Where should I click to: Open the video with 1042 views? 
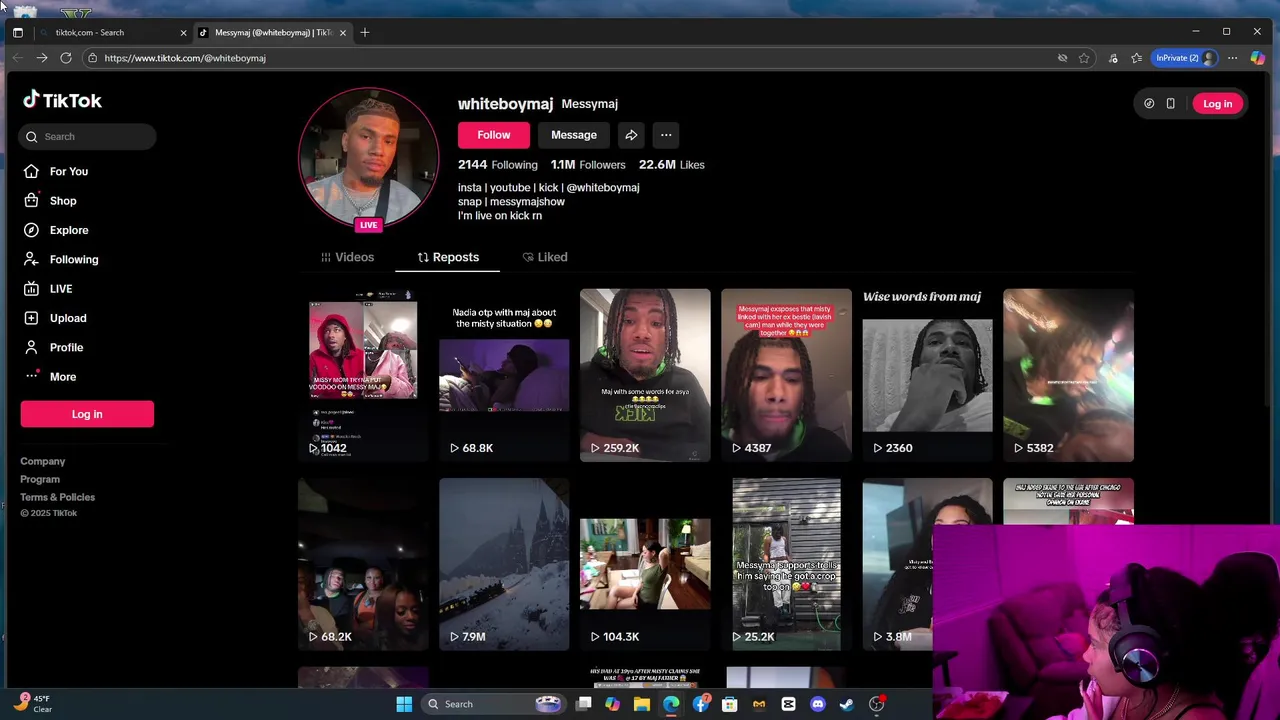pyautogui.click(x=363, y=375)
